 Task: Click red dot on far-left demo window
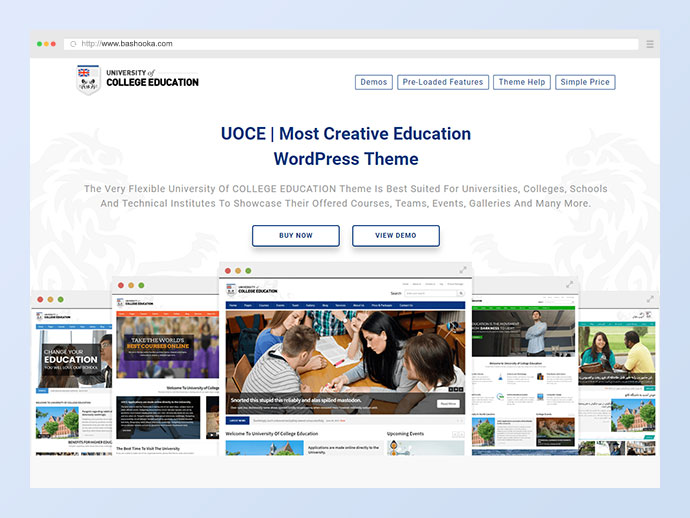tap(40, 299)
